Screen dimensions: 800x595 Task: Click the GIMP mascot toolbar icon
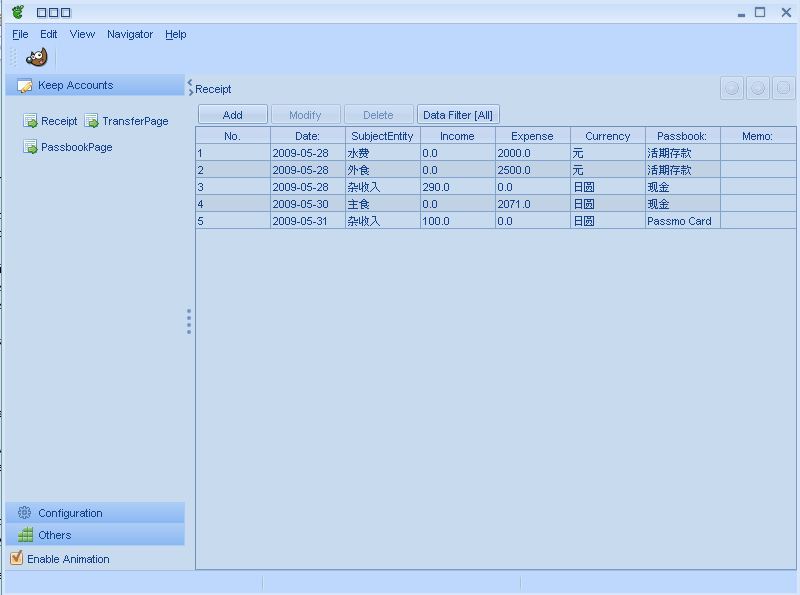[37, 58]
